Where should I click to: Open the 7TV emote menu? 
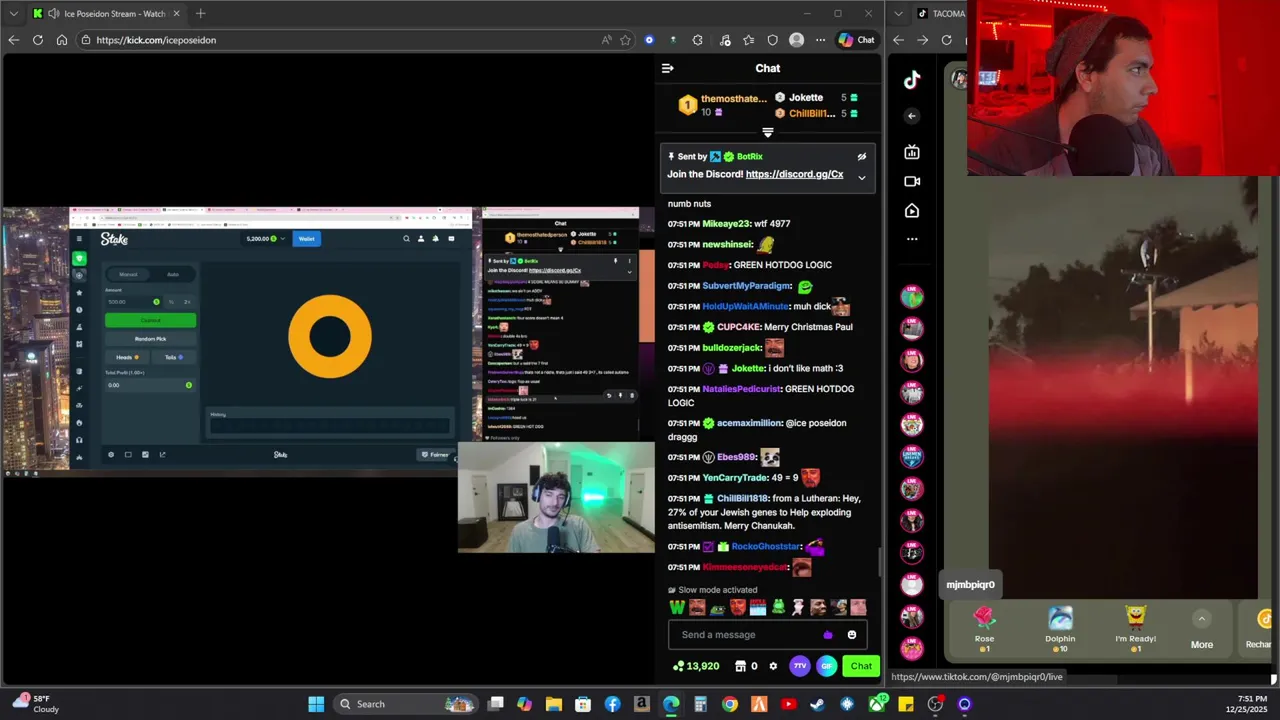[x=799, y=666]
